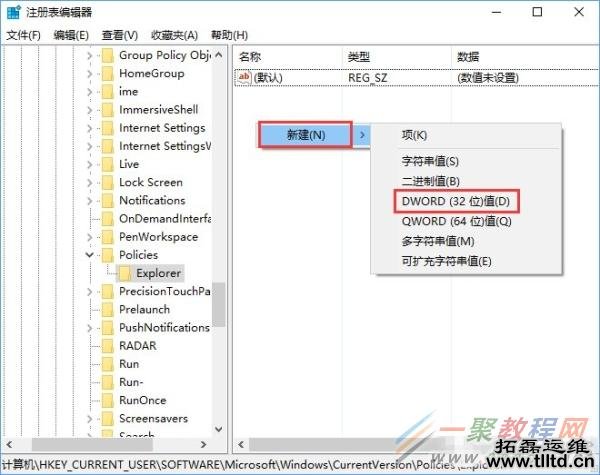Click the Notifications folder icon
600x475 pixels.
(108, 201)
